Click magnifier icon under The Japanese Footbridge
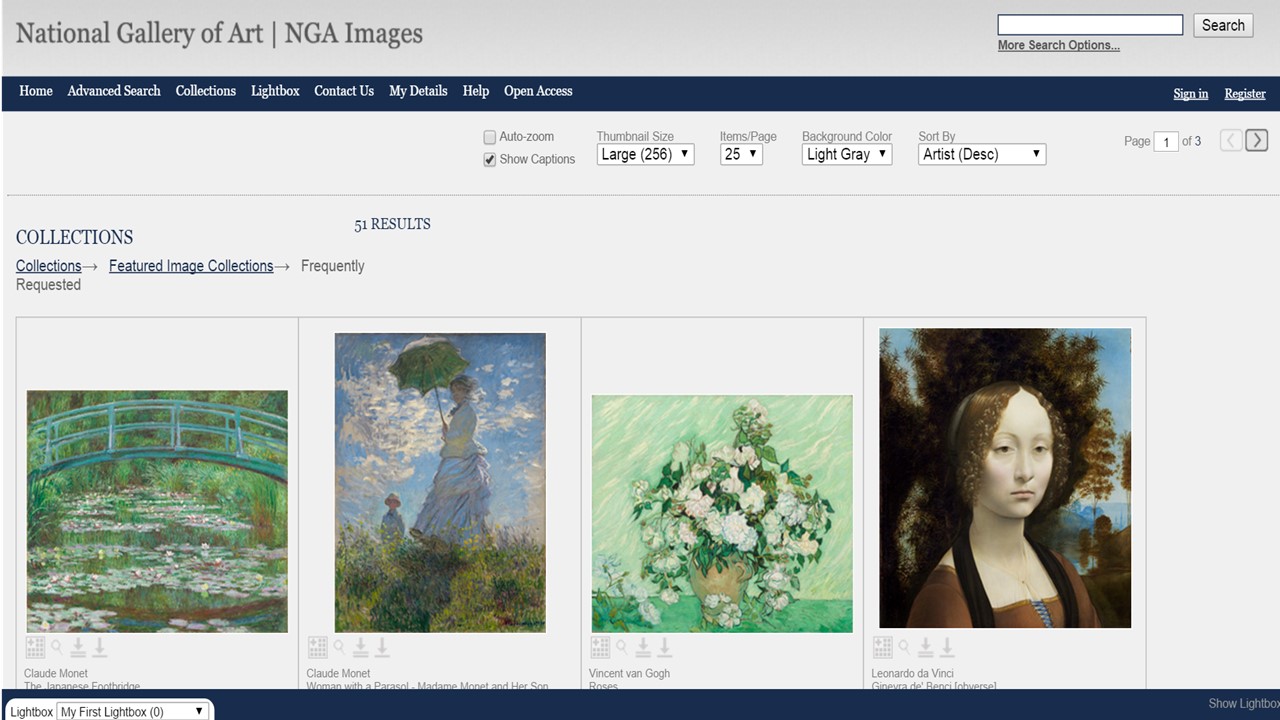Image resolution: width=1280 pixels, height=720 pixels. [57, 646]
